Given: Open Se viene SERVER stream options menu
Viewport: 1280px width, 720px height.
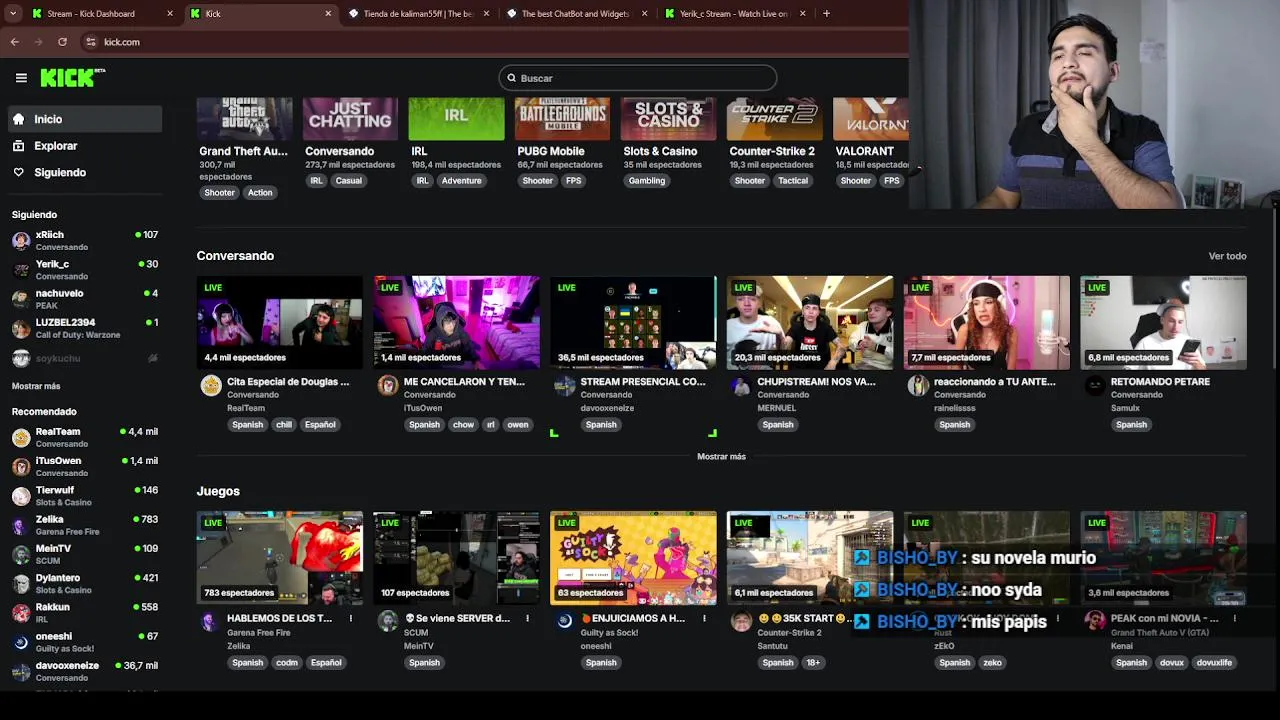Looking at the screenshot, I should [527, 619].
